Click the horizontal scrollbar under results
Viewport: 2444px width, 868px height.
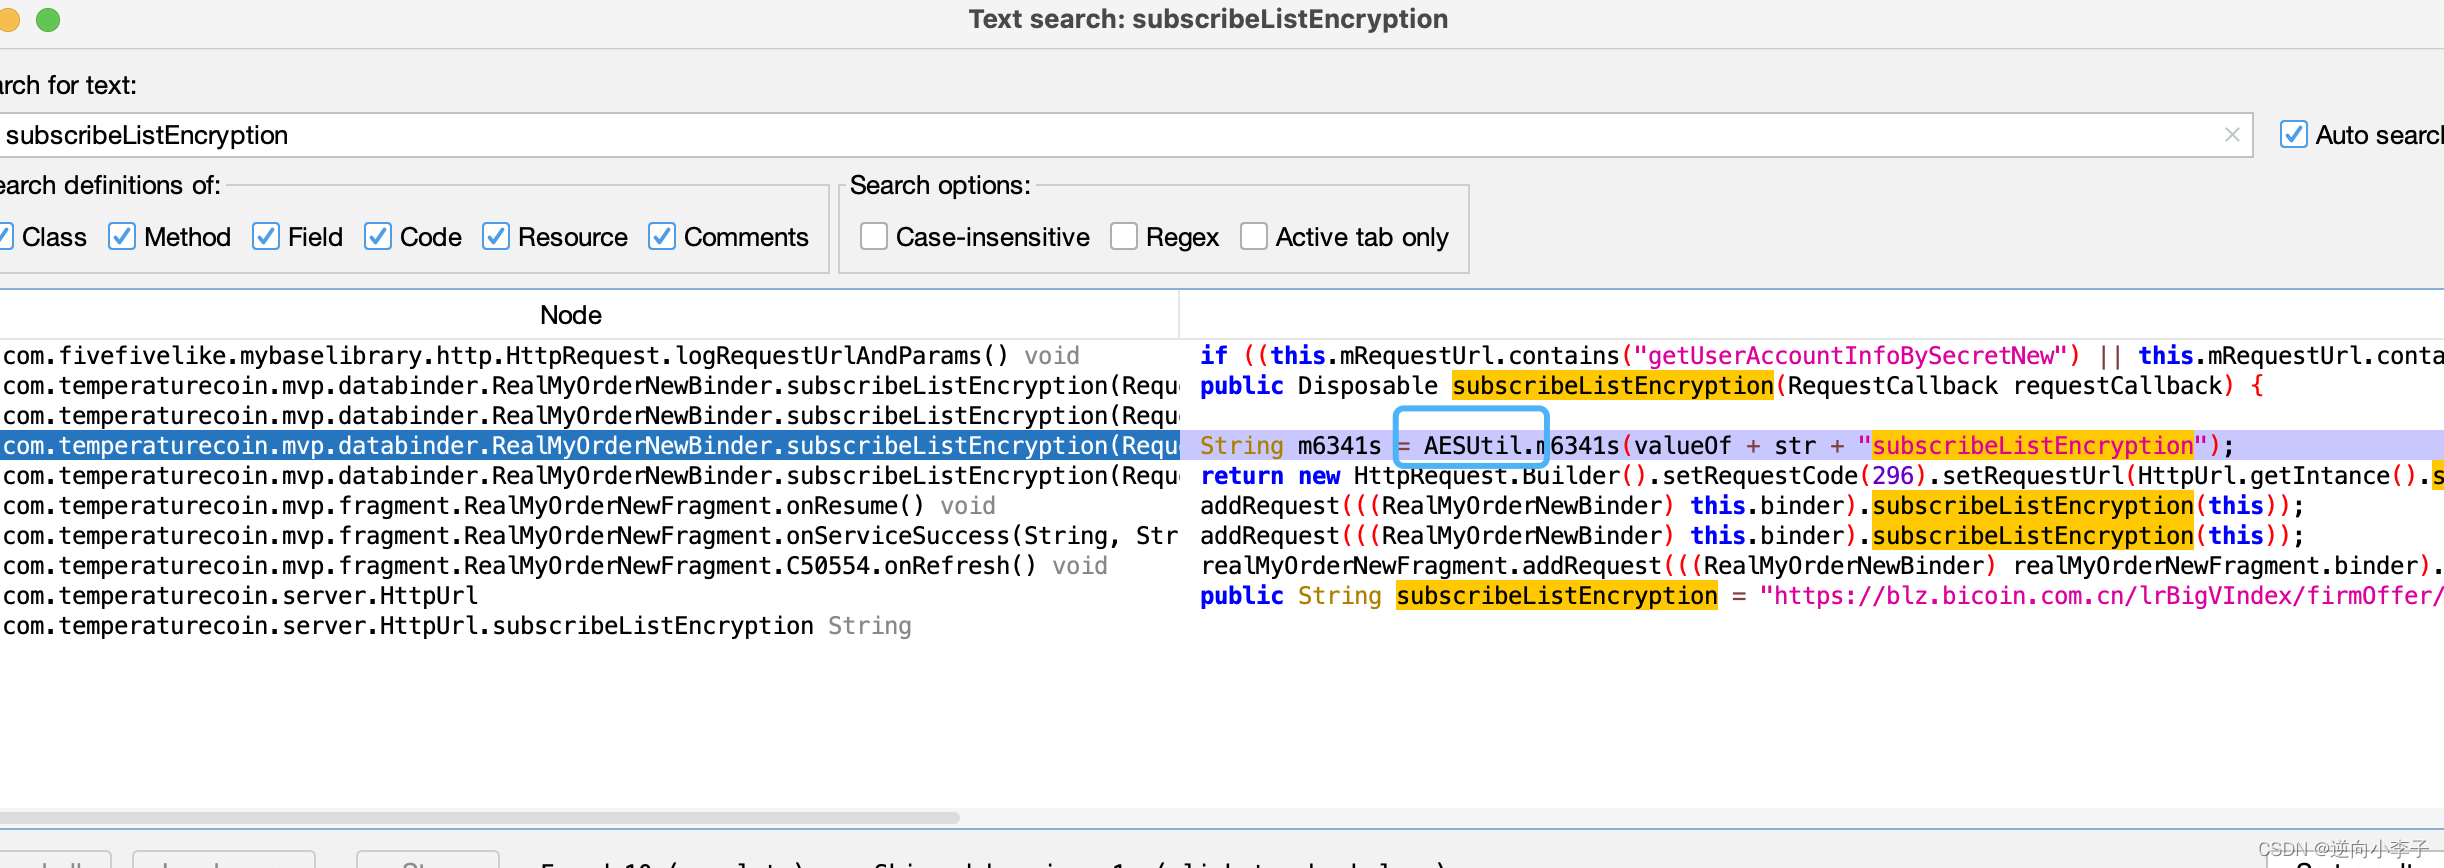[x=480, y=817]
